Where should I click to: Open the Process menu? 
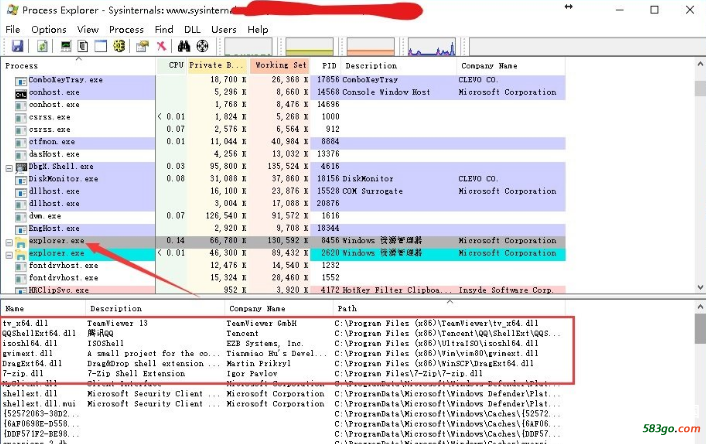[126, 30]
